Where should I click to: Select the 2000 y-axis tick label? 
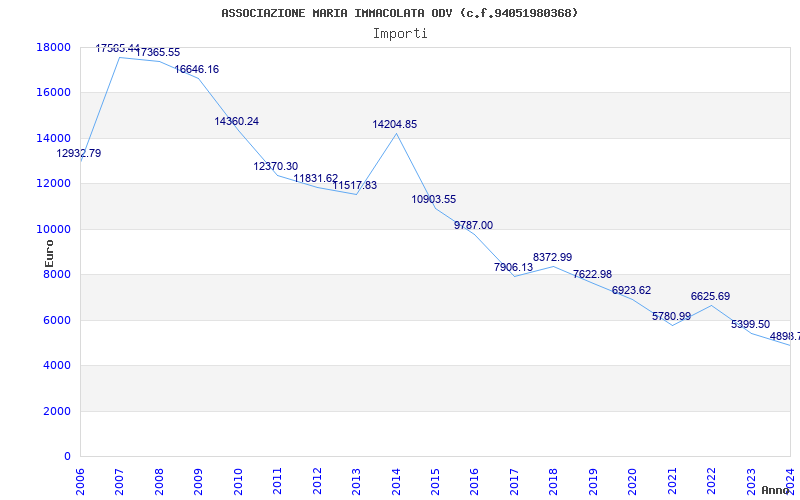pos(57,411)
